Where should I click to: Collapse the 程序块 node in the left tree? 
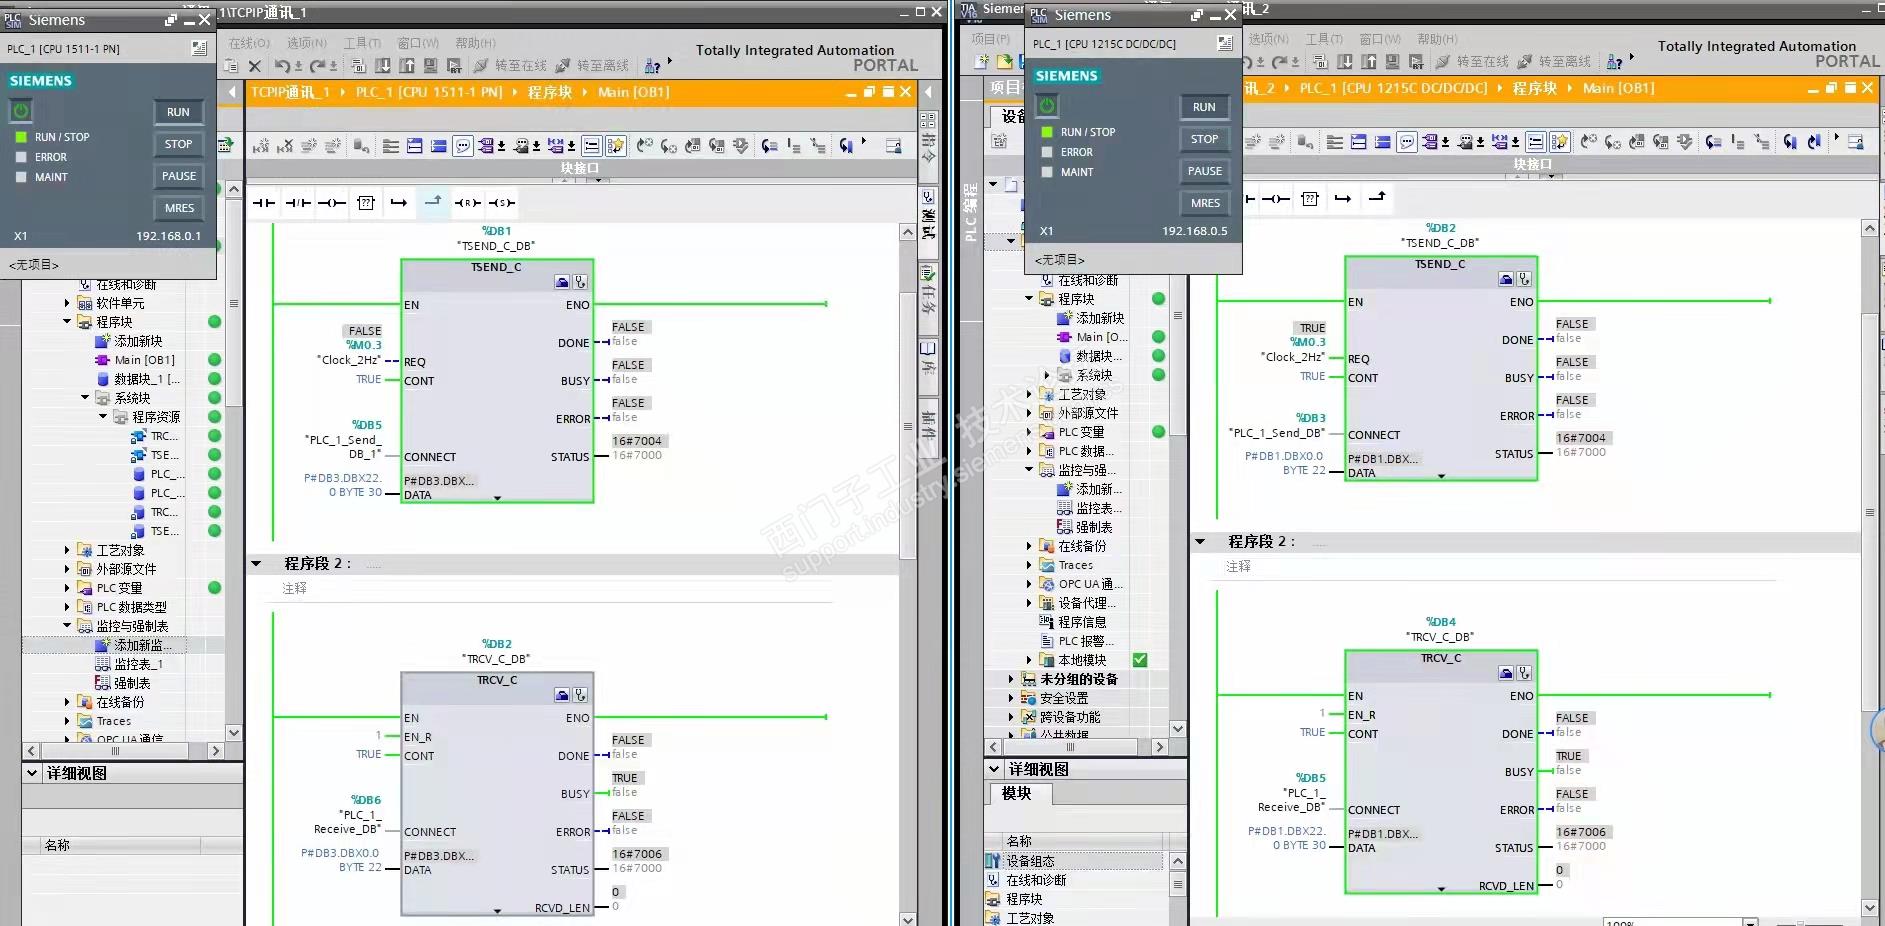(x=67, y=322)
